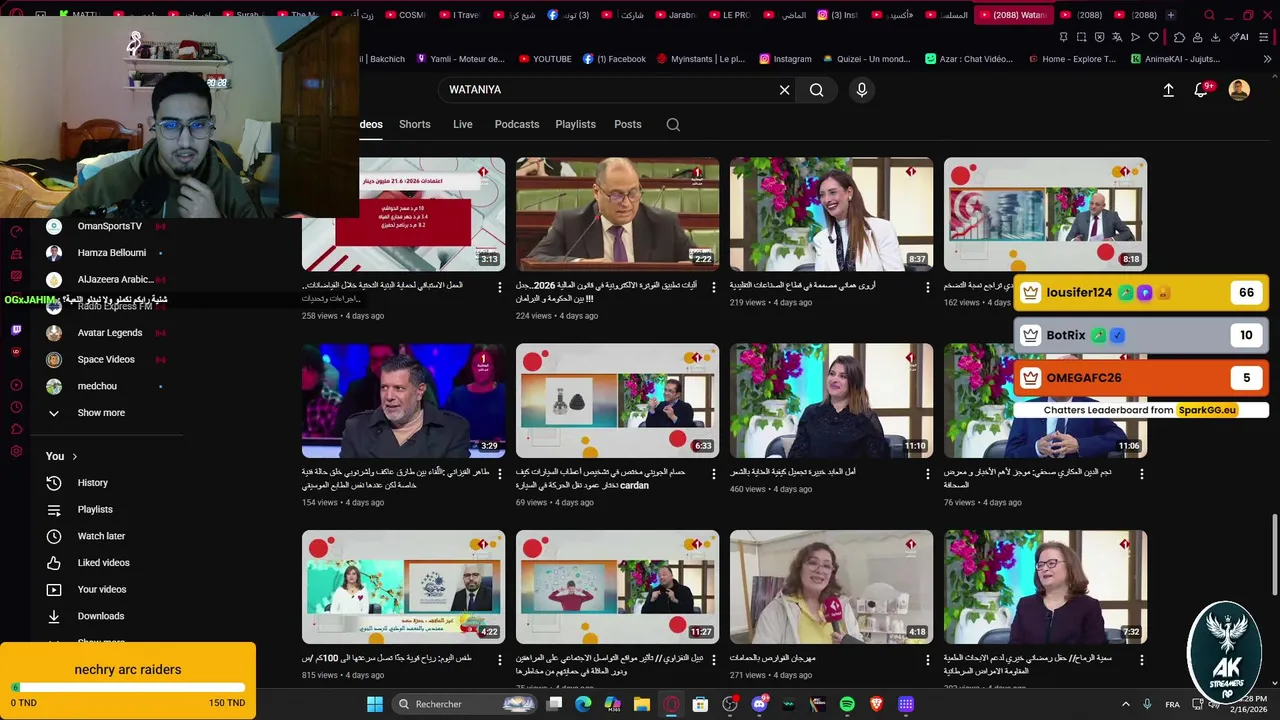Add a new browser tab with the plus
This screenshot has height=720, width=1280.
pos(1171,15)
